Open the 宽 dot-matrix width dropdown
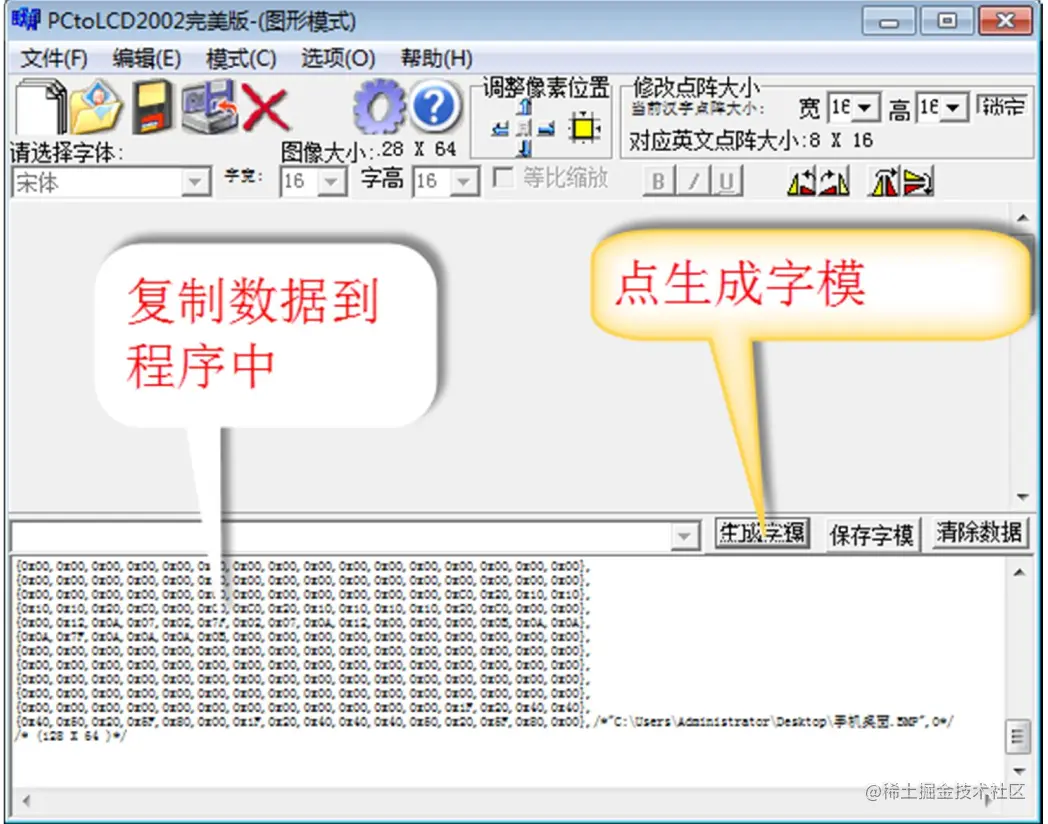Screen dimensions: 1048x824 [866, 108]
